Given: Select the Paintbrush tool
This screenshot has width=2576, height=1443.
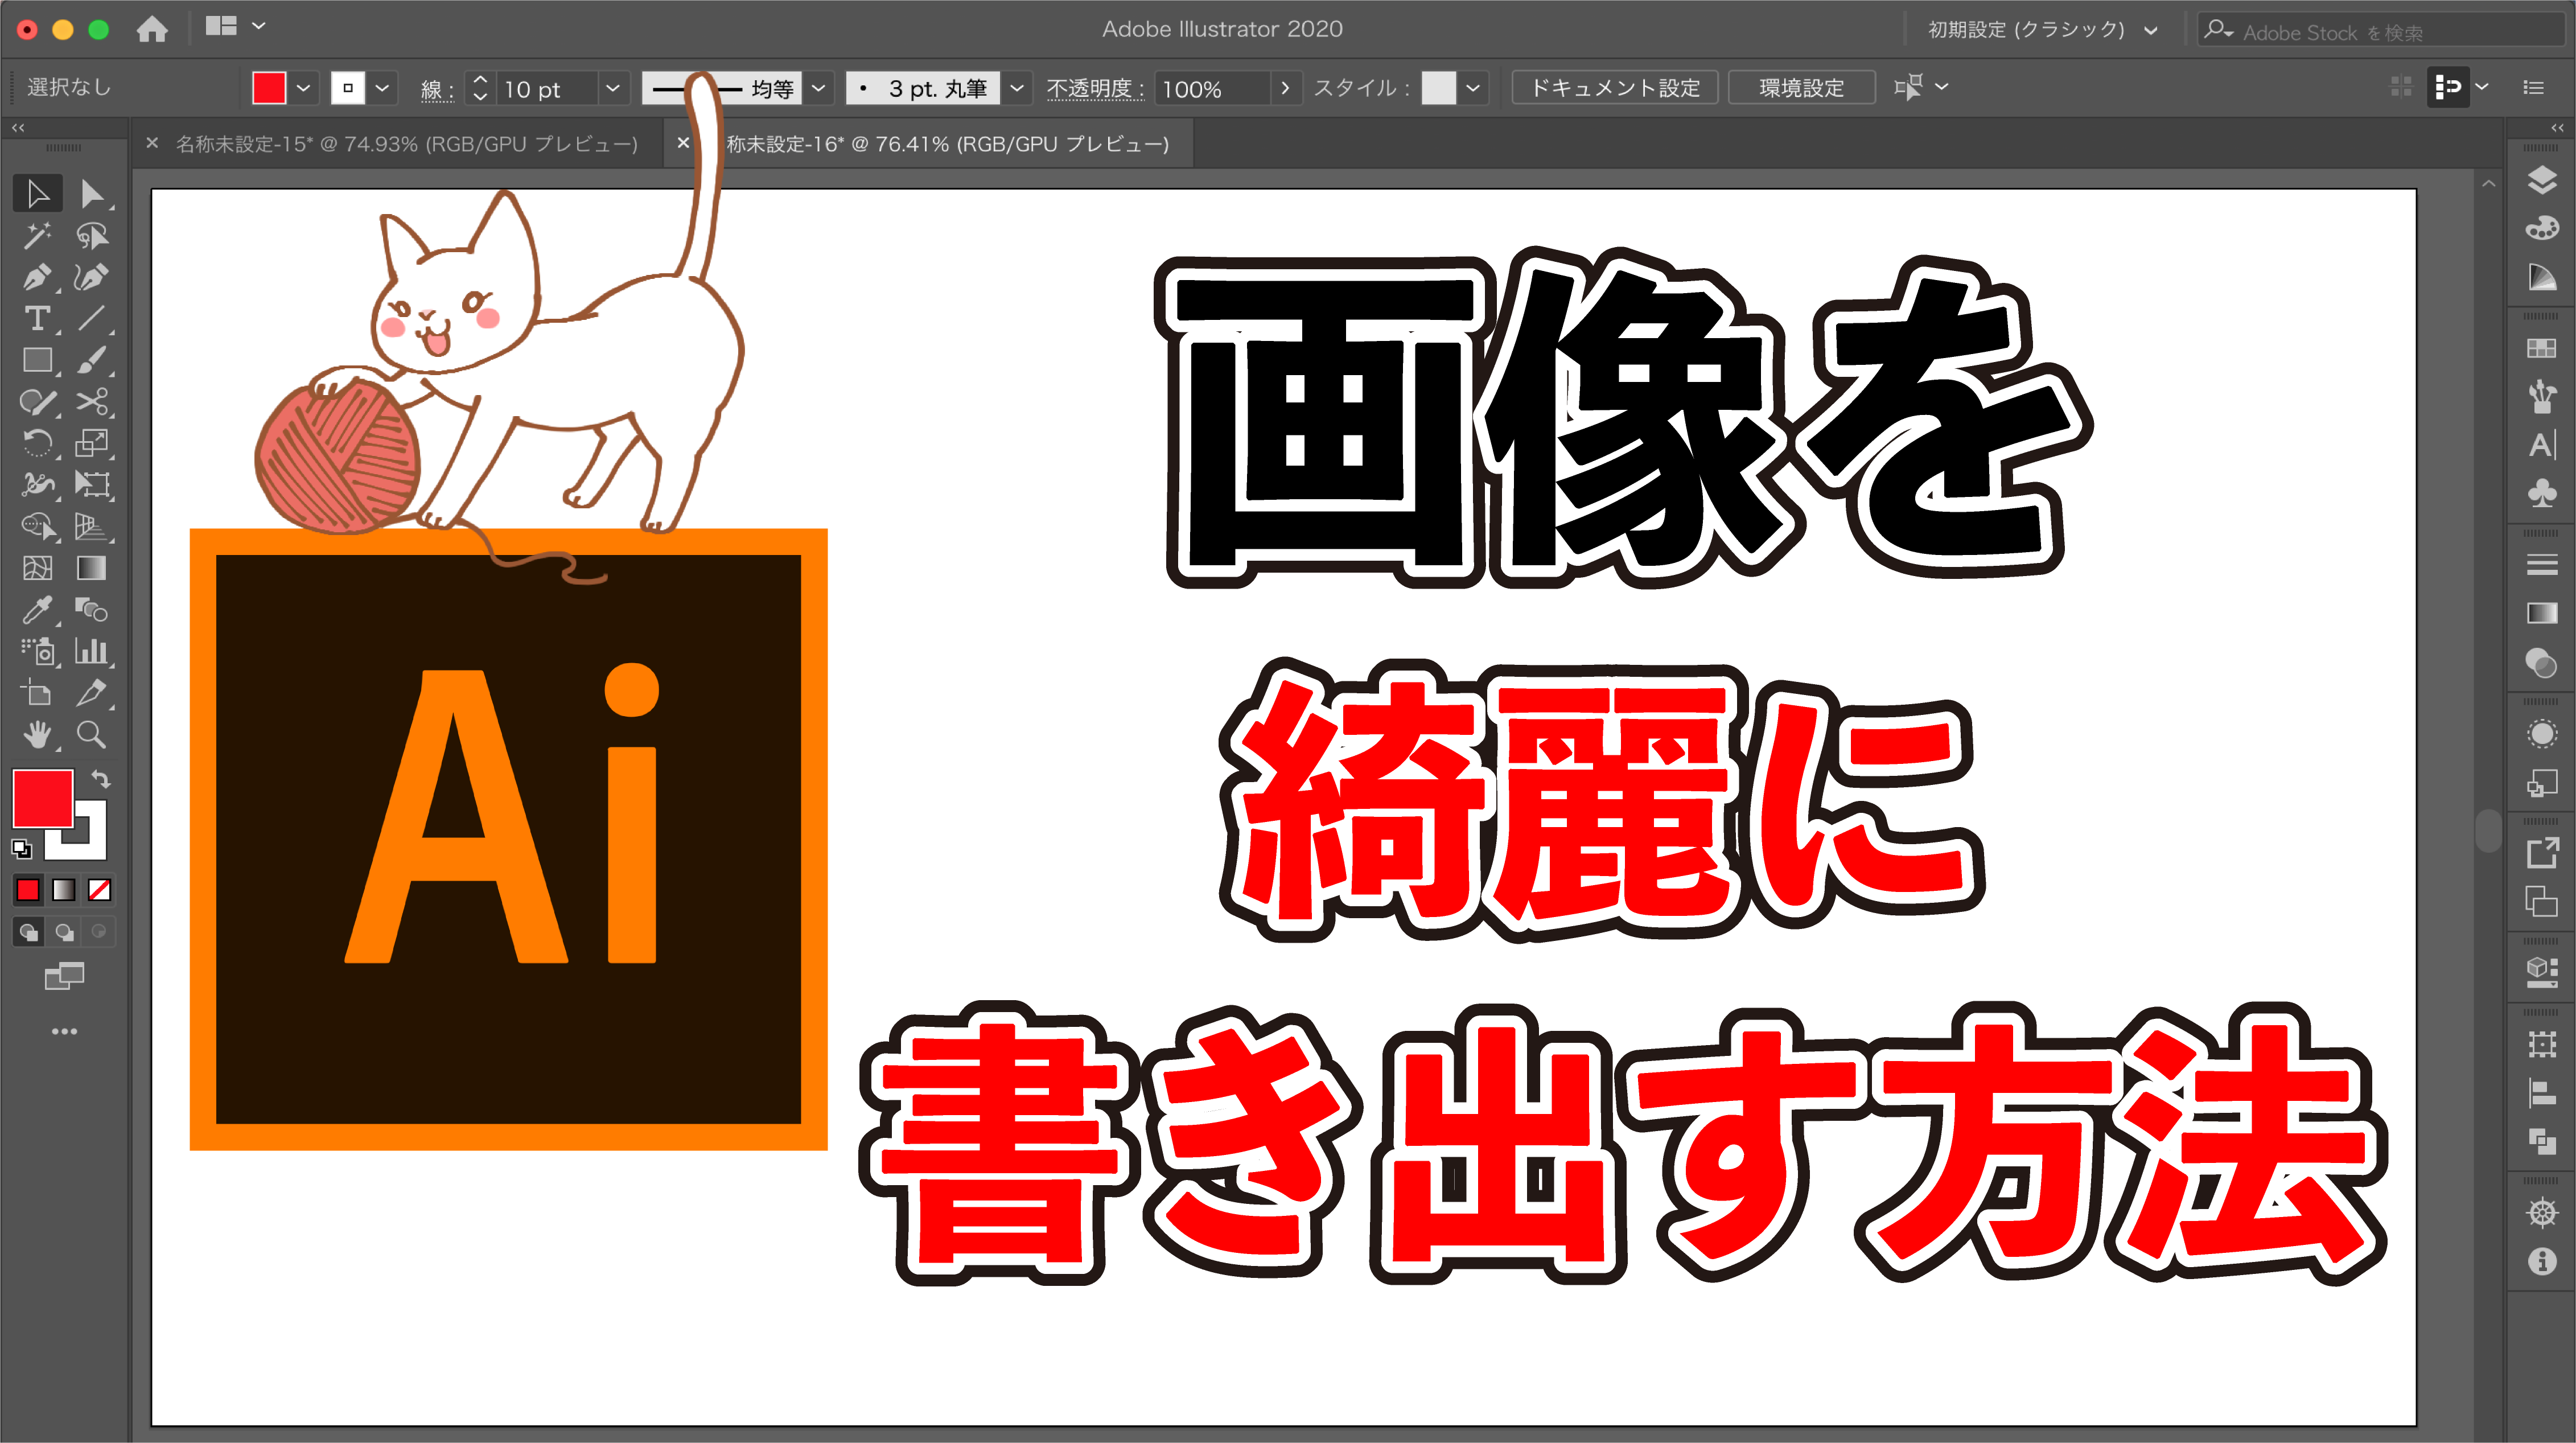Looking at the screenshot, I should 92,360.
